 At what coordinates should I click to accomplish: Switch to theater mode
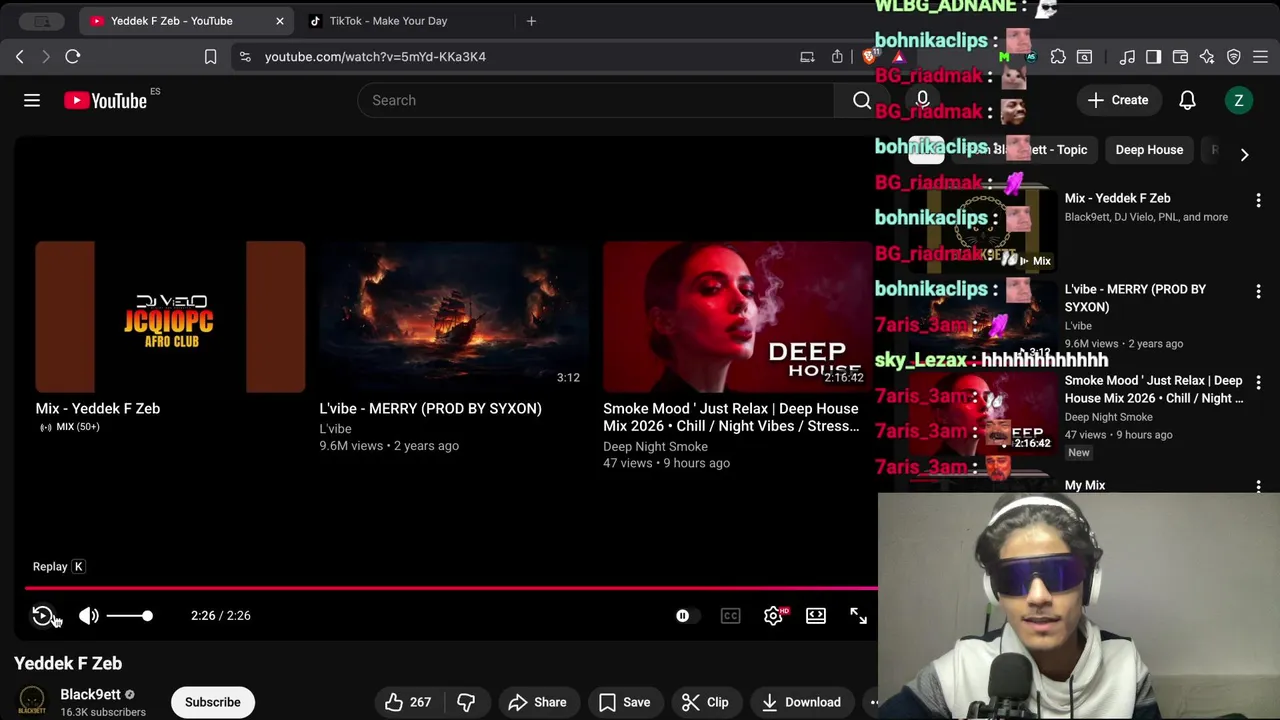[816, 616]
